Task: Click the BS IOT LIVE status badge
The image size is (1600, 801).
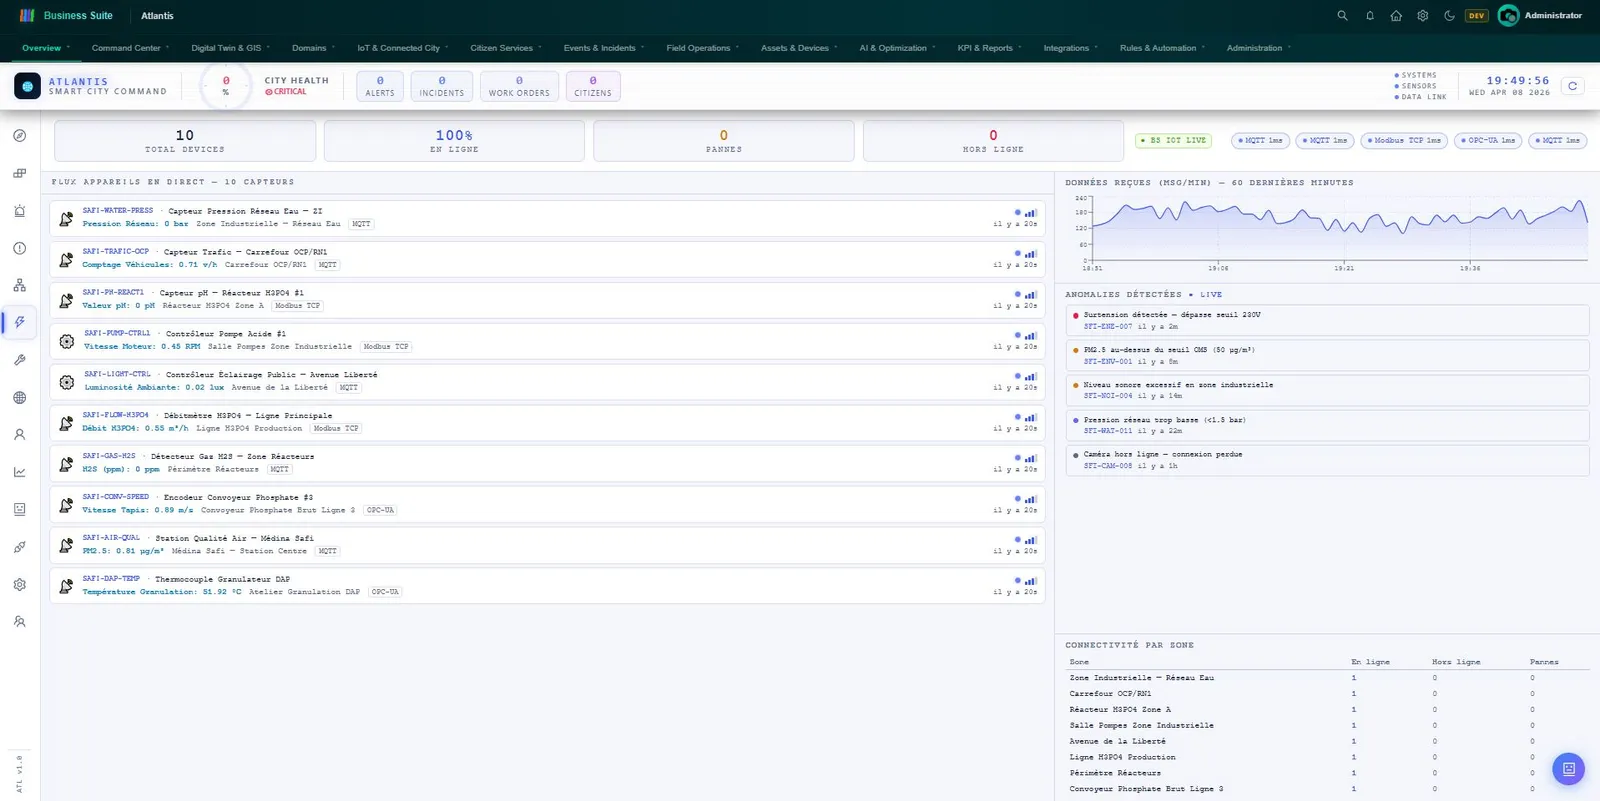Action: (1174, 141)
